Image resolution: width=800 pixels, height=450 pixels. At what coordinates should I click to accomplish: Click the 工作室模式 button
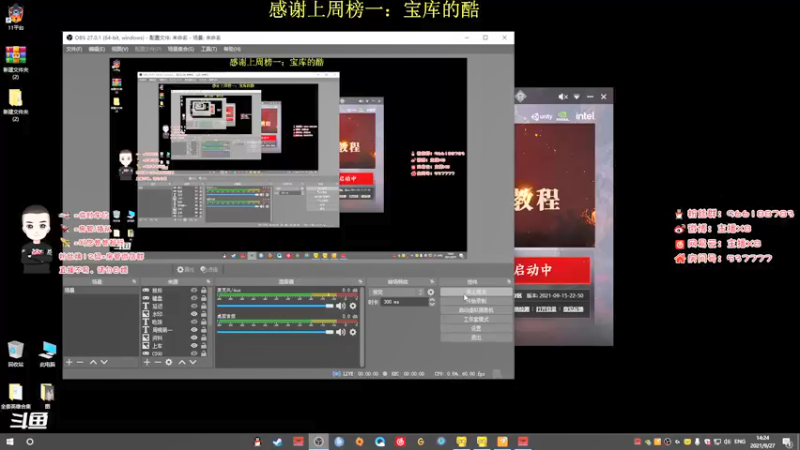[476, 319]
